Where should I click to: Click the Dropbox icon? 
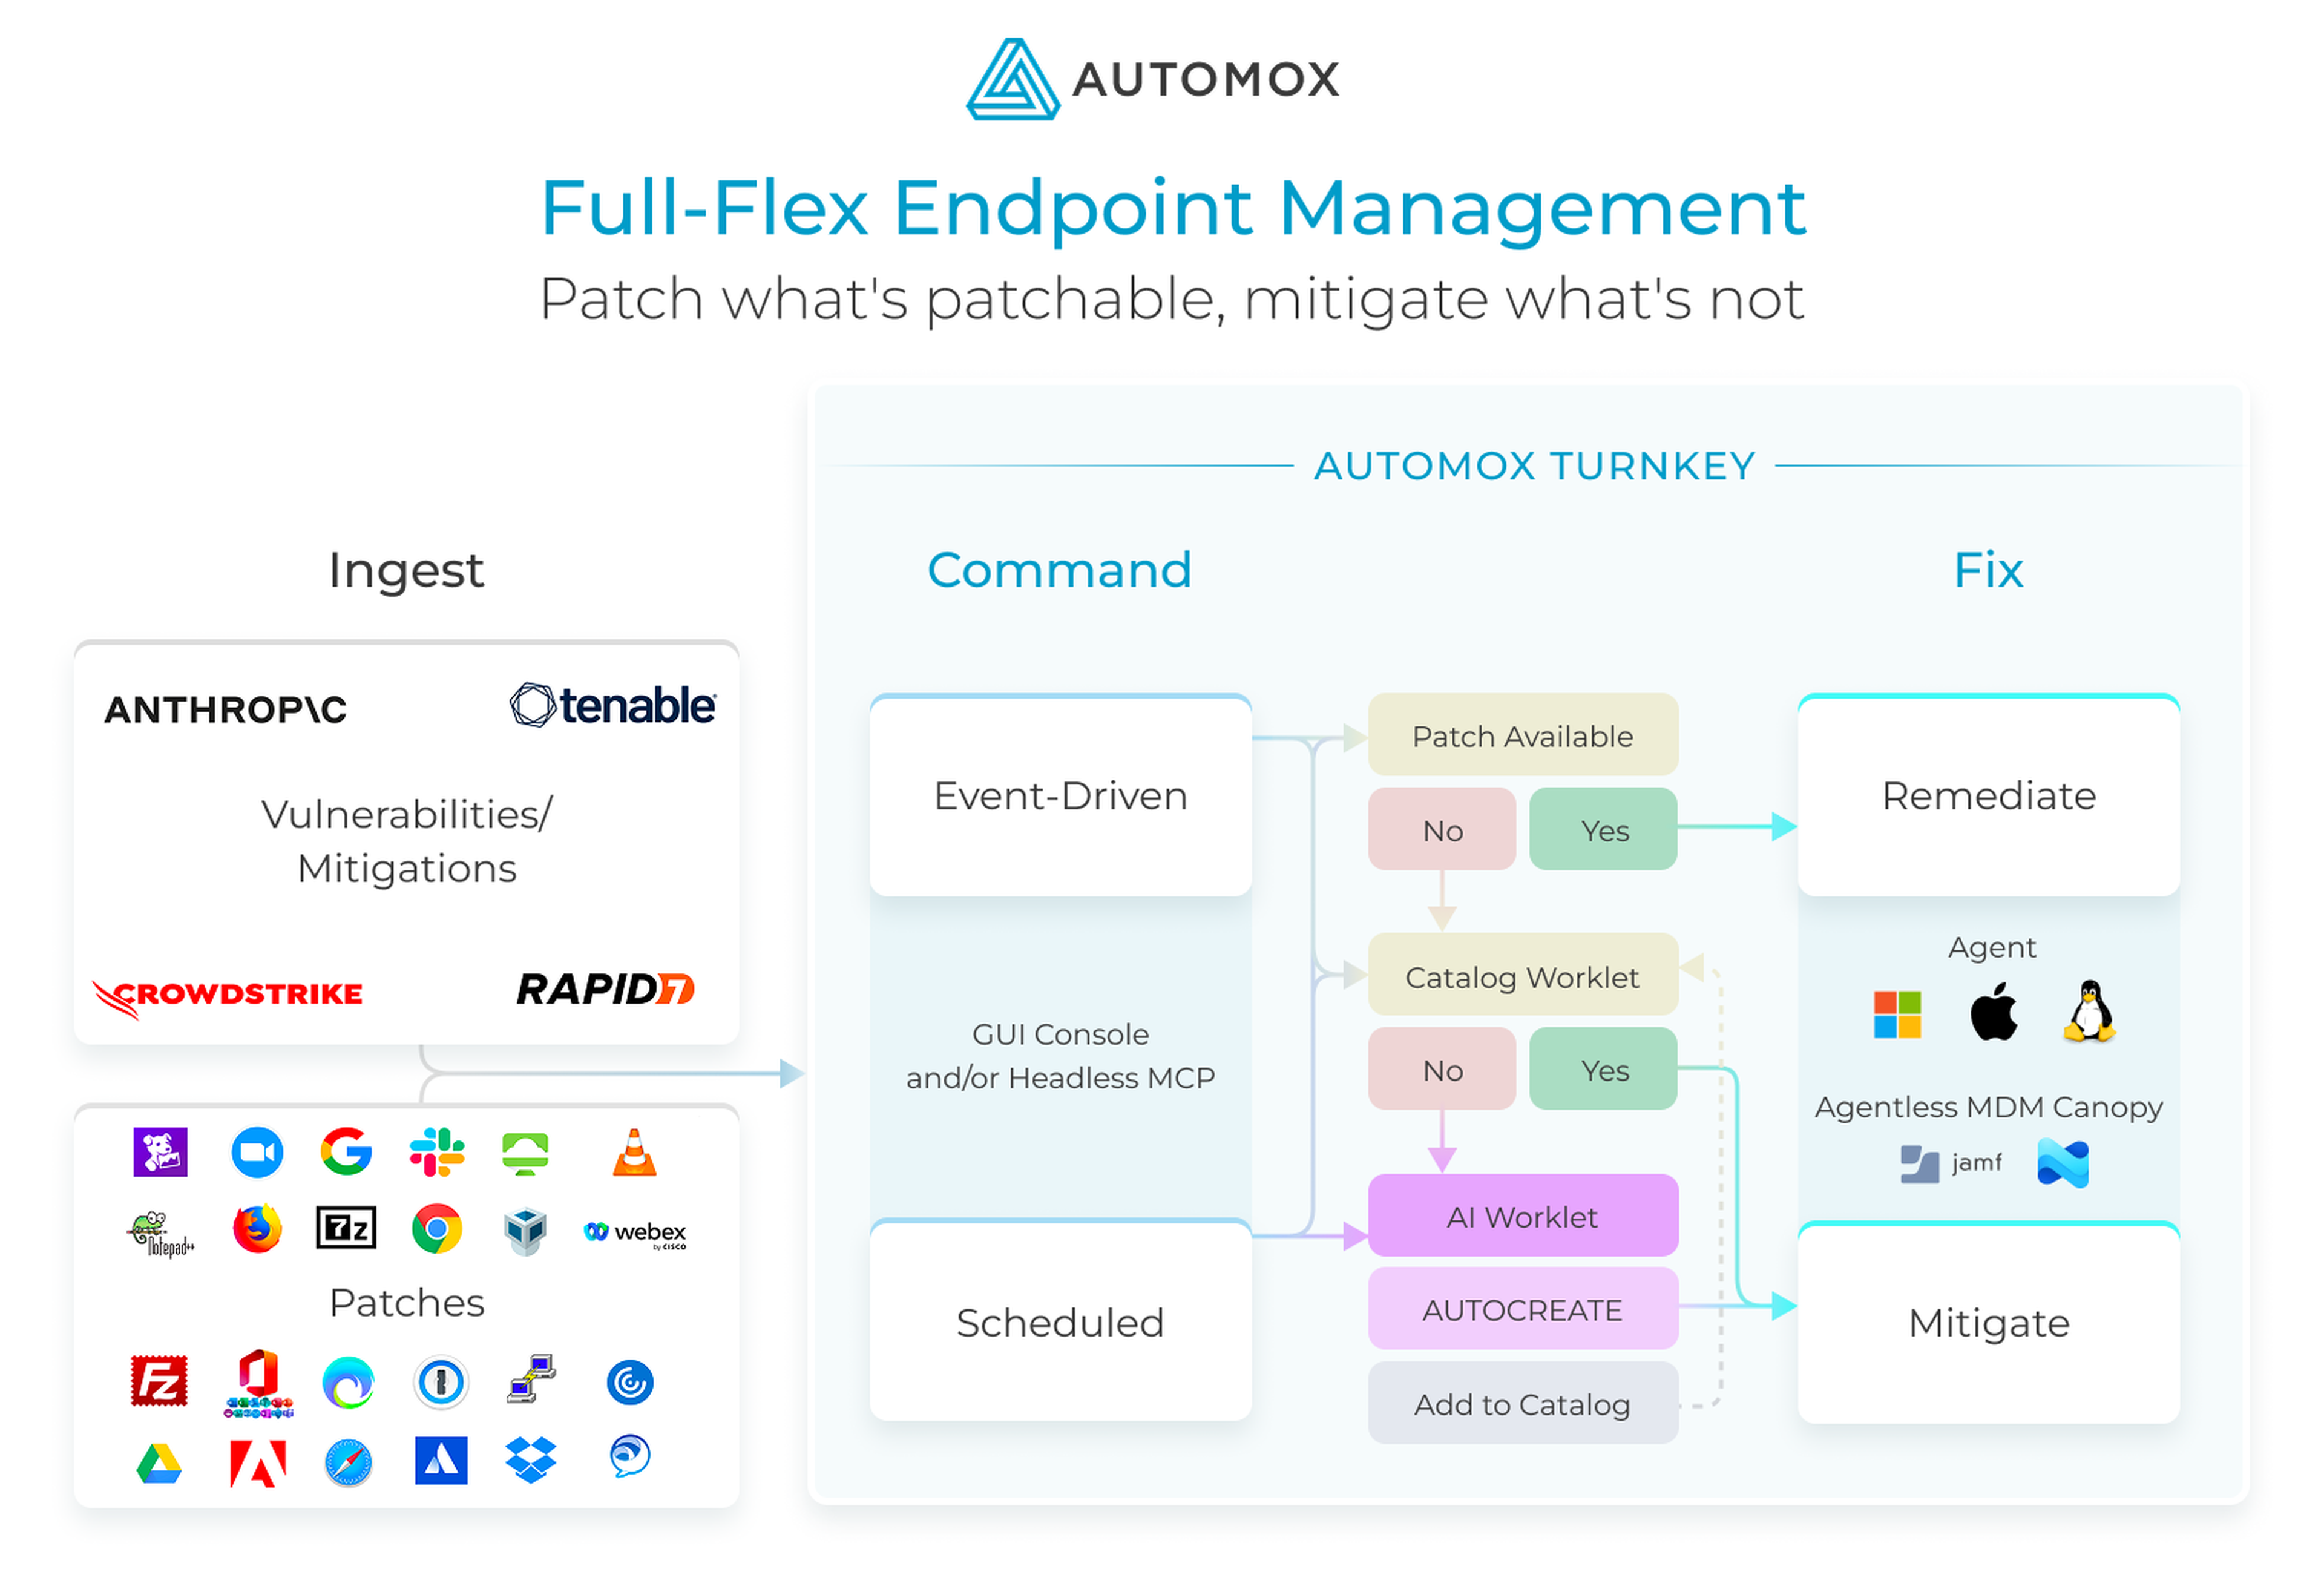pyautogui.click(x=531, y=1461)
